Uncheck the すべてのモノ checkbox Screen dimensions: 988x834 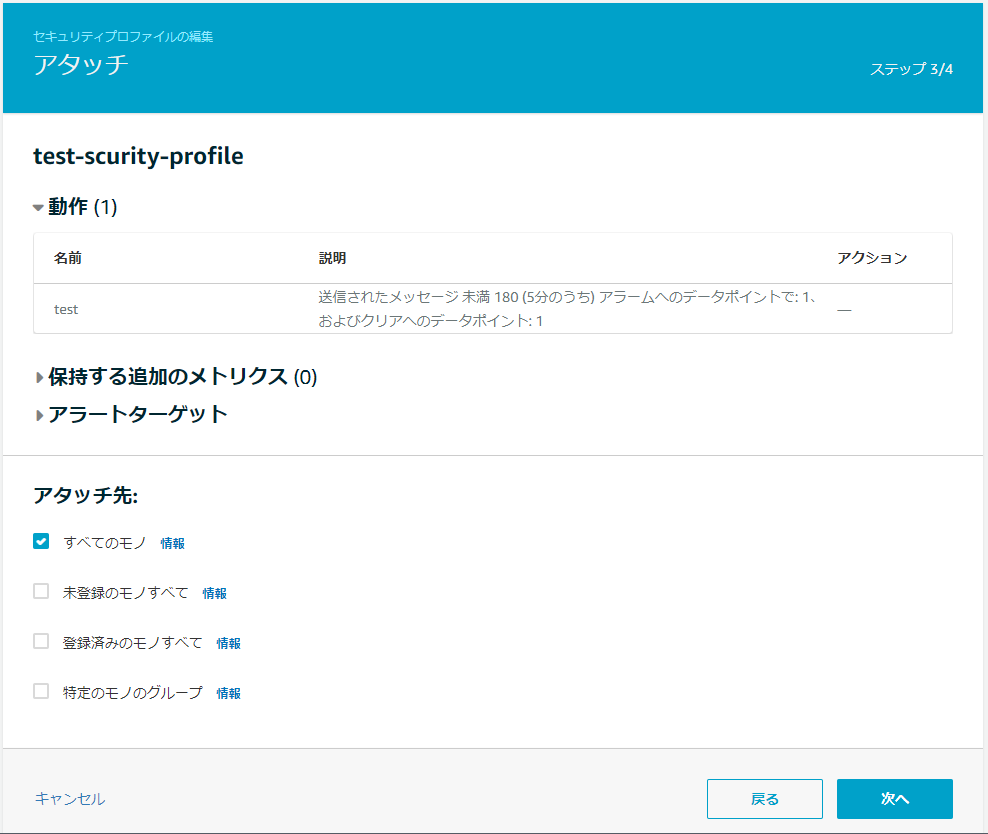point(41,542)
